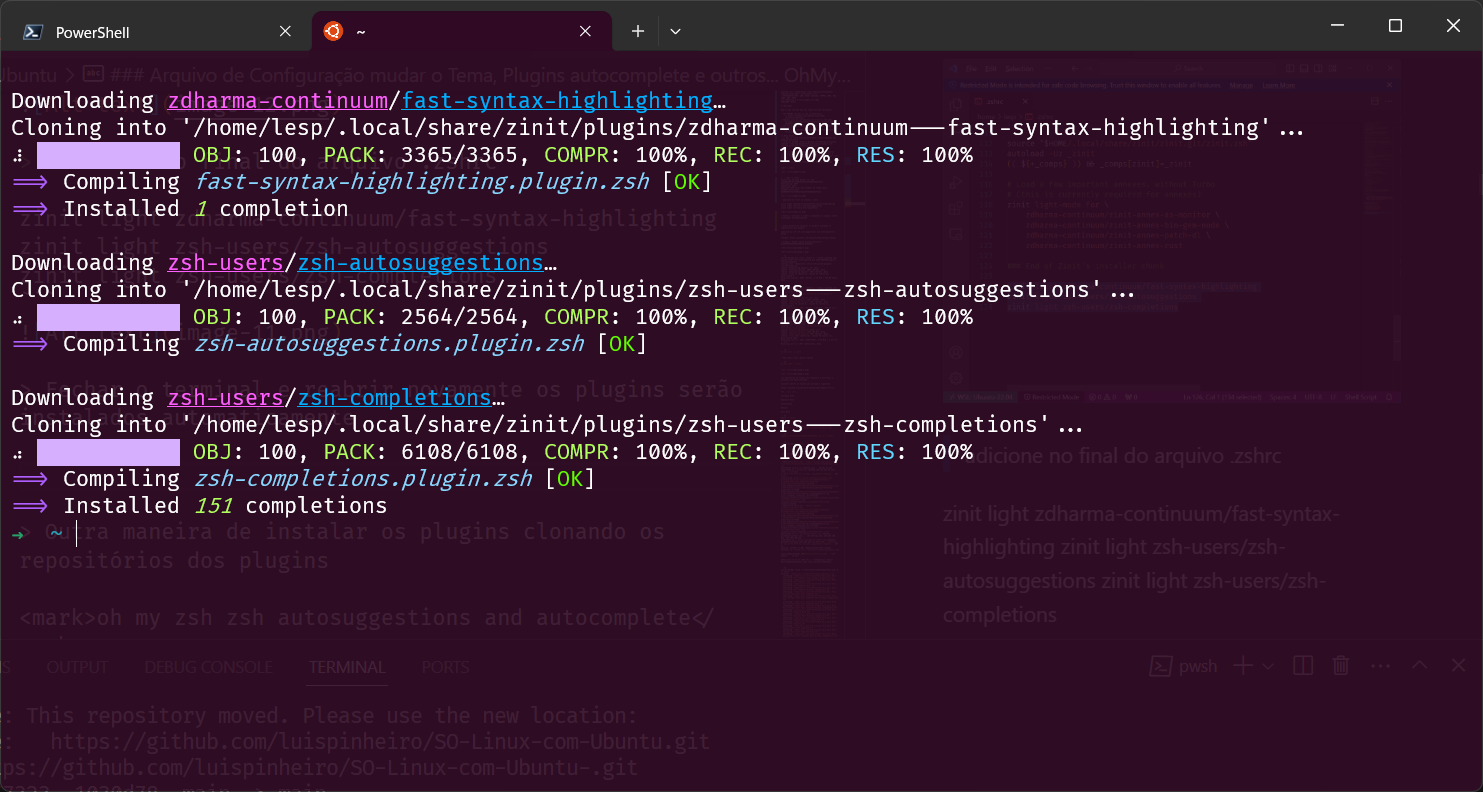The width and height of the screenshot is (1483, 792).
Task: Minimize the Windows Terminal window
Action: point(1337,26)
